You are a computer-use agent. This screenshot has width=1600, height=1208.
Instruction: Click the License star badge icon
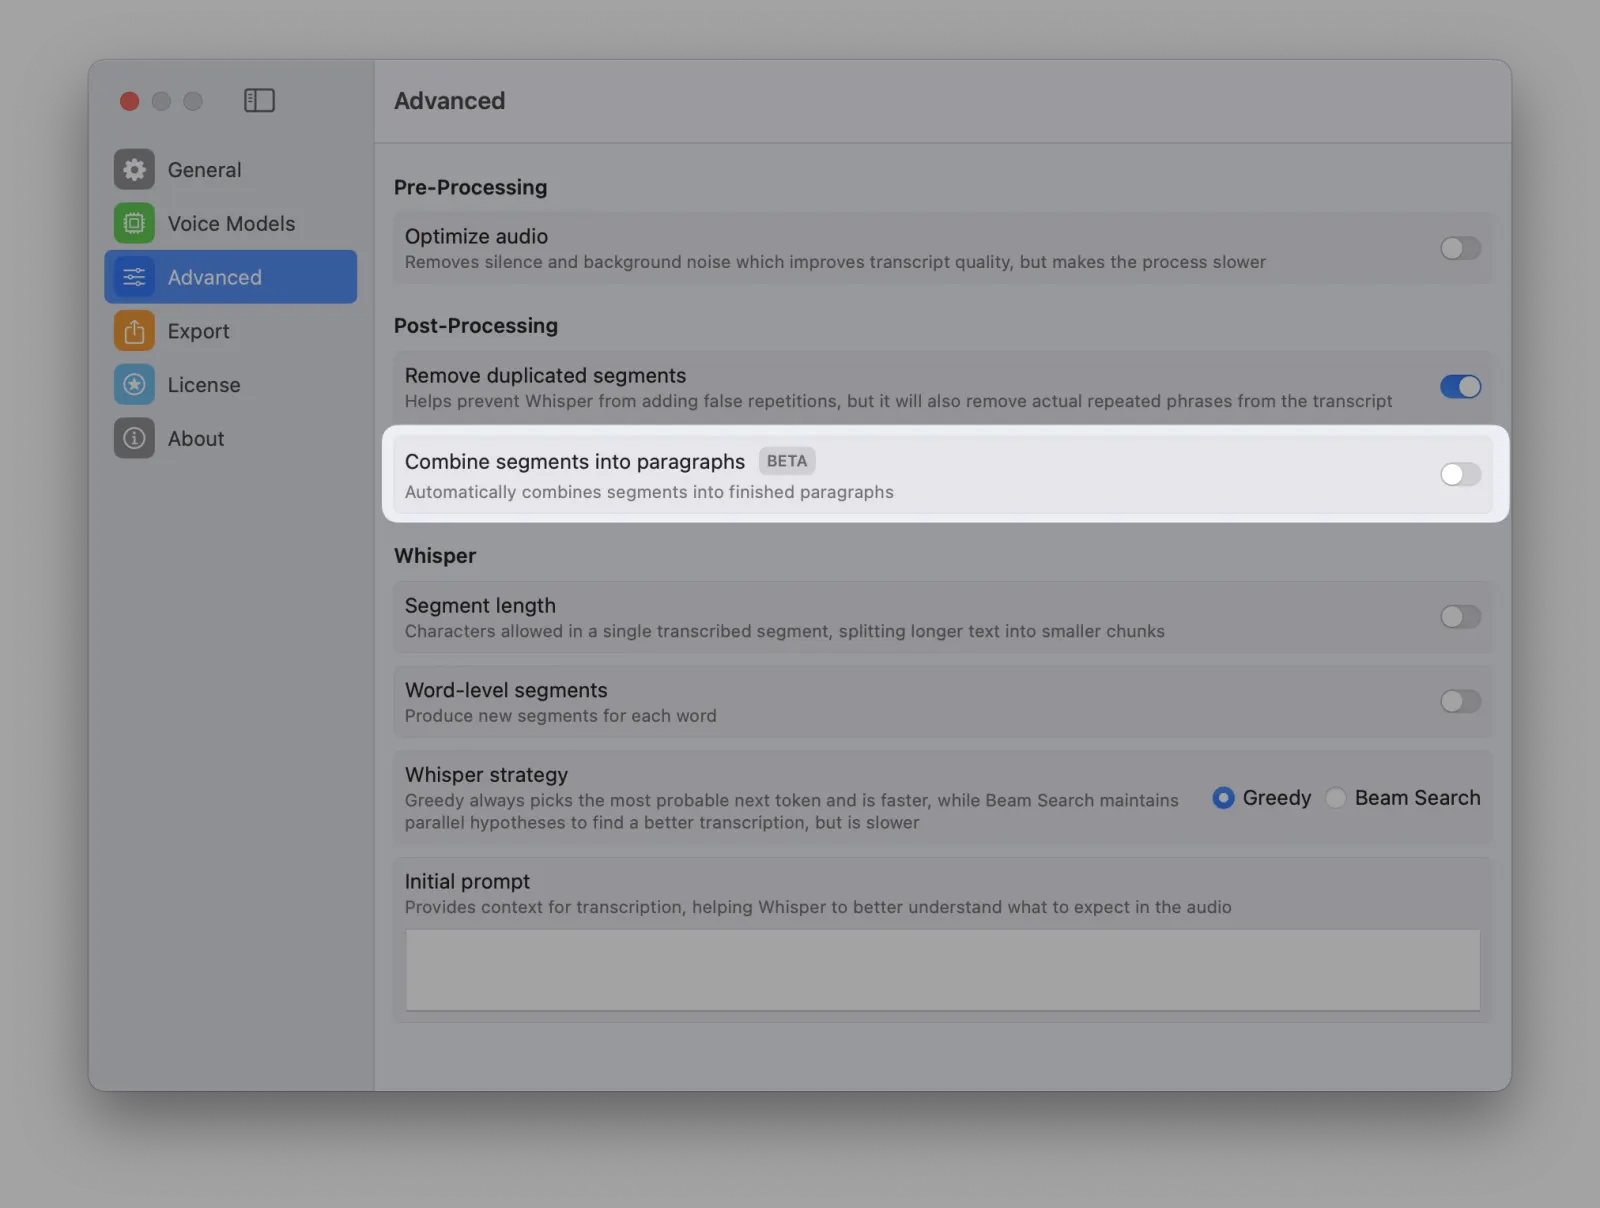pyautogui.click(x=134, y=385)
